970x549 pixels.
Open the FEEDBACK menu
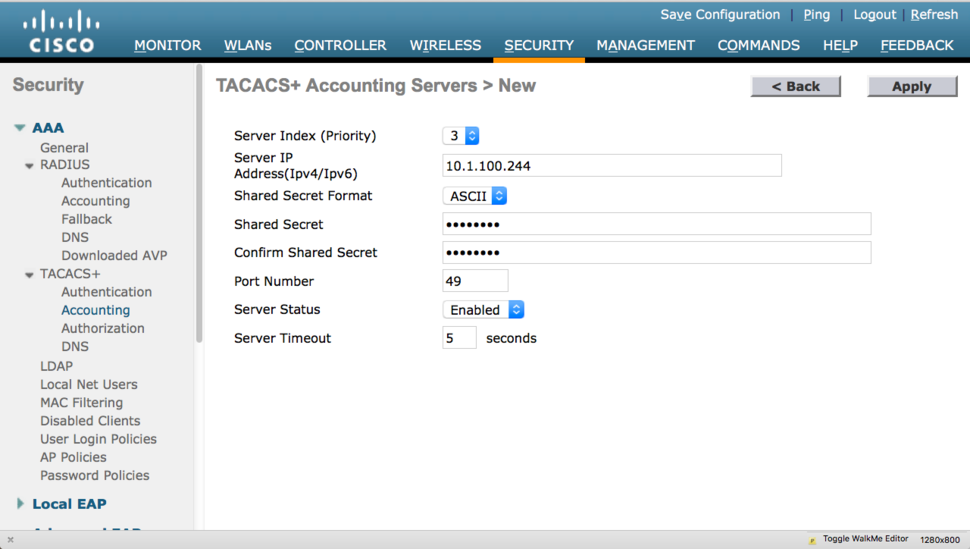click(917, 45)
